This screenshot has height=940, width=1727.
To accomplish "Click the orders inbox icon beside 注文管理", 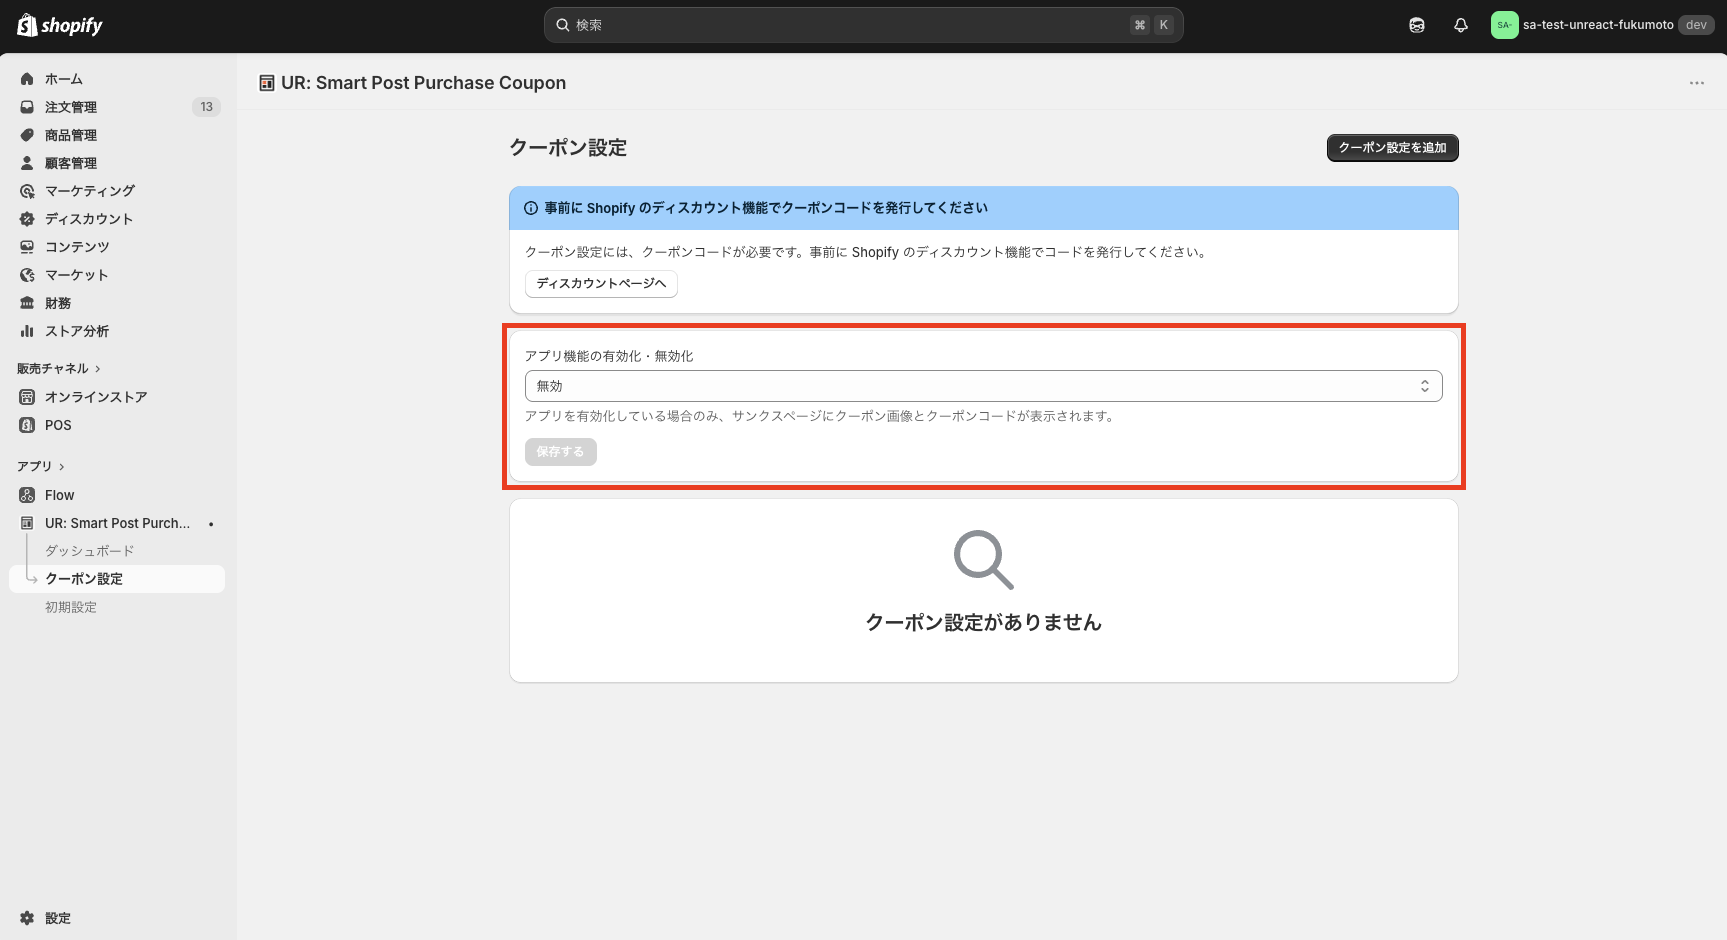I will coord(27,107).
